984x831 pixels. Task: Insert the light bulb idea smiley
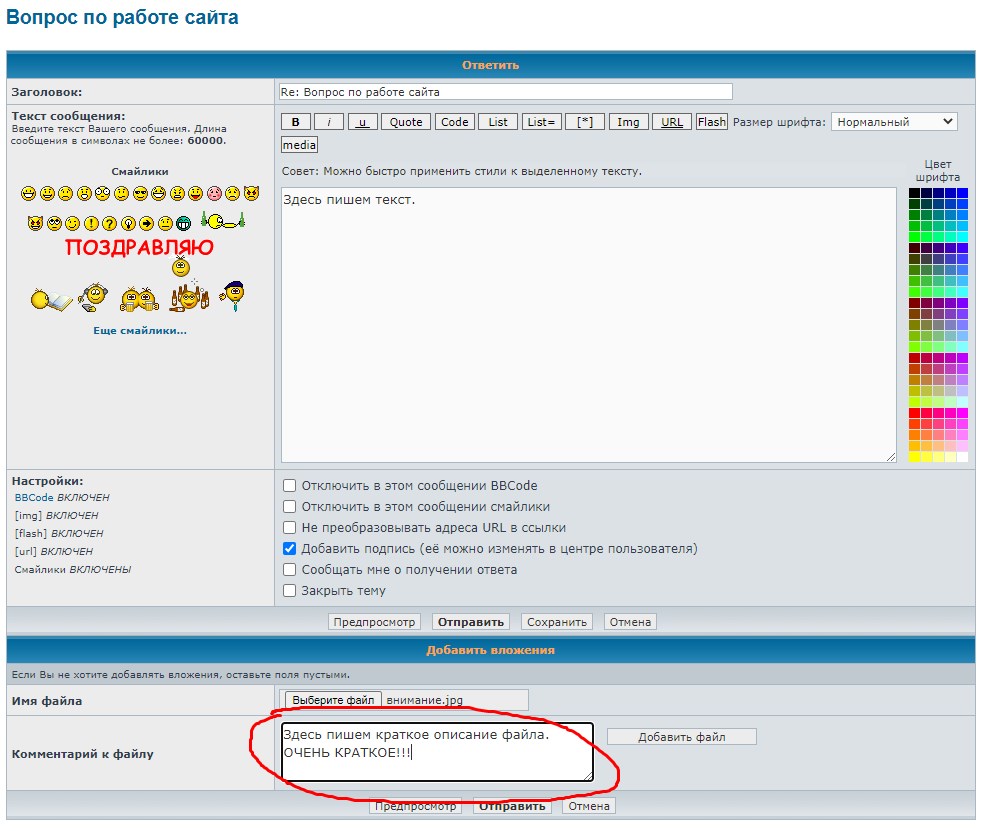point(127,223)
